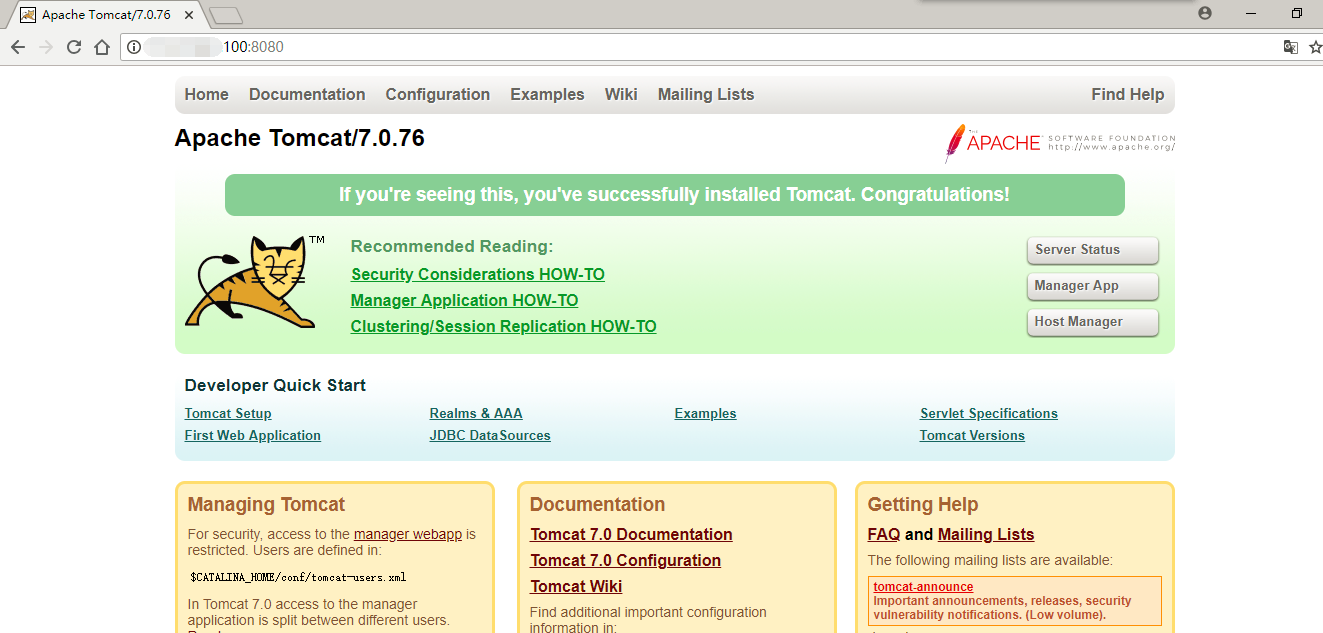
Task: Click the green Congratulations install banner
Action: tap(675, 195)
